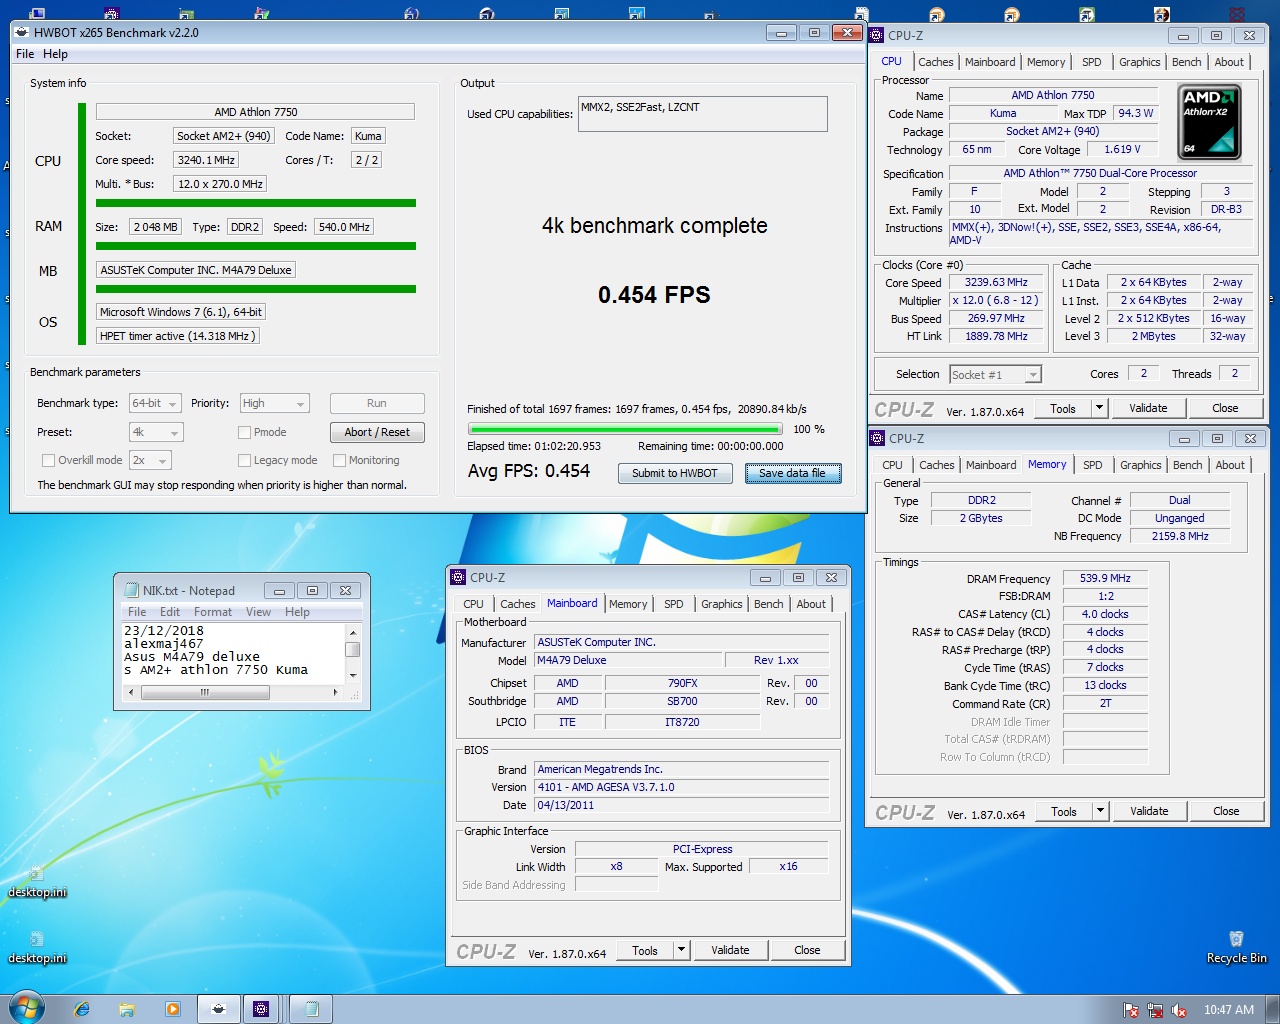
Task: Click the BIOS date 04/13/2011 value
Action: (682, 805)
